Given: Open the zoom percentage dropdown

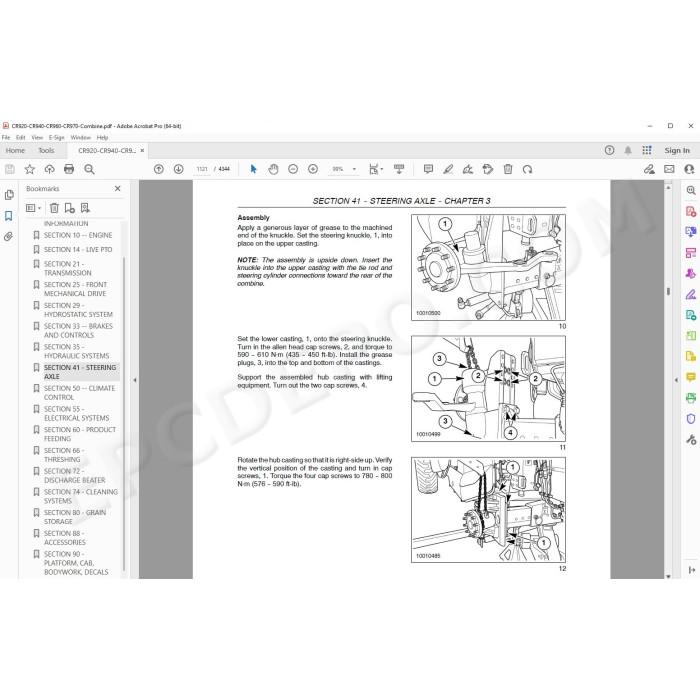Looking at the screenshot, I should (x=354, y=169).
